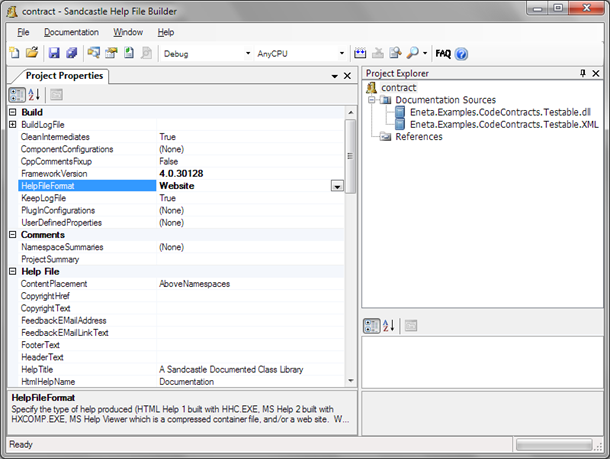
Task: Switch Project Explorer lower grid to categorized view
Action: [x=371, y=326]
